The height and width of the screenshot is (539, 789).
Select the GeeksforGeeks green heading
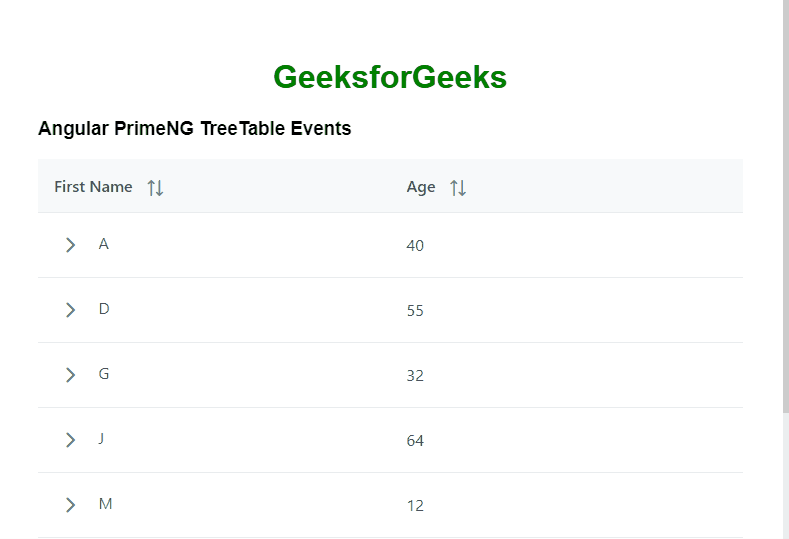[x=390, y=77]
